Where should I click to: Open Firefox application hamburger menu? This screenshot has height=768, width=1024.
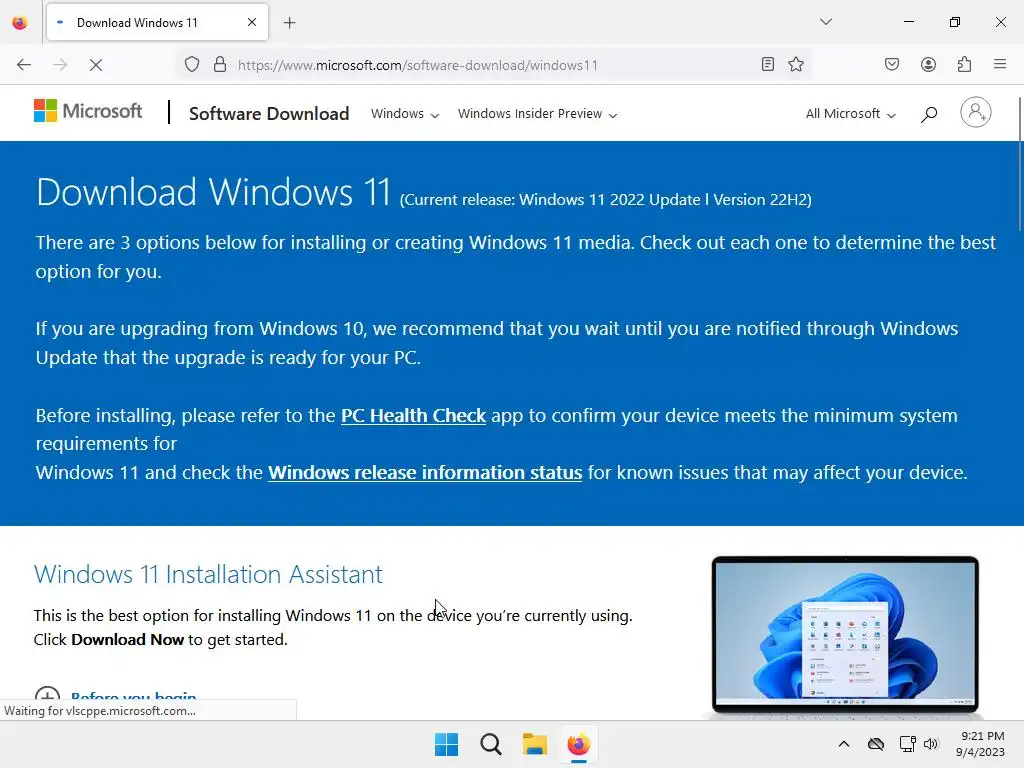click(1000, 64)
